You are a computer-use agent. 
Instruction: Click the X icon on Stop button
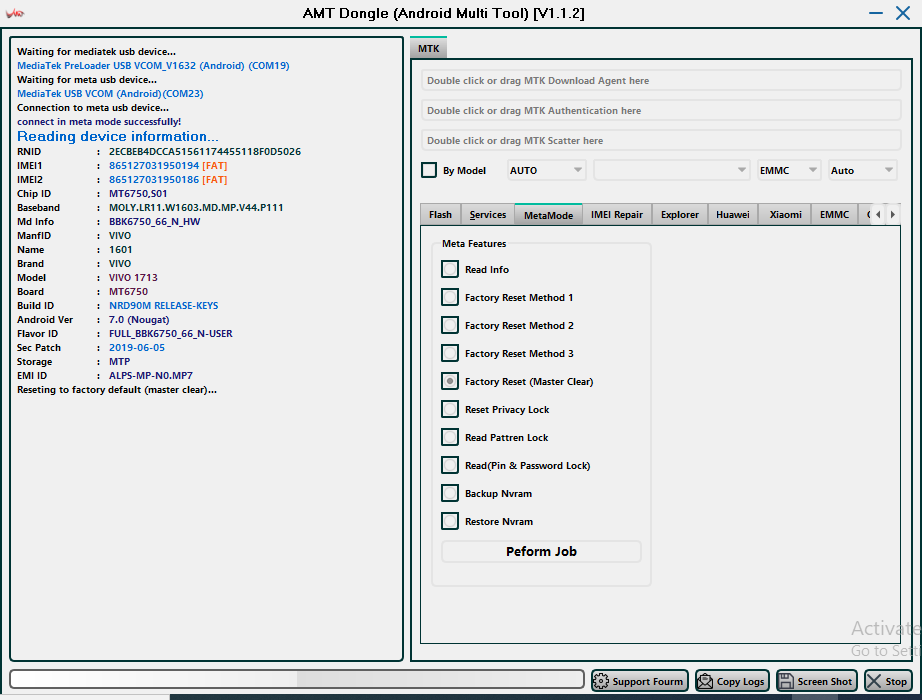(874, 681)
